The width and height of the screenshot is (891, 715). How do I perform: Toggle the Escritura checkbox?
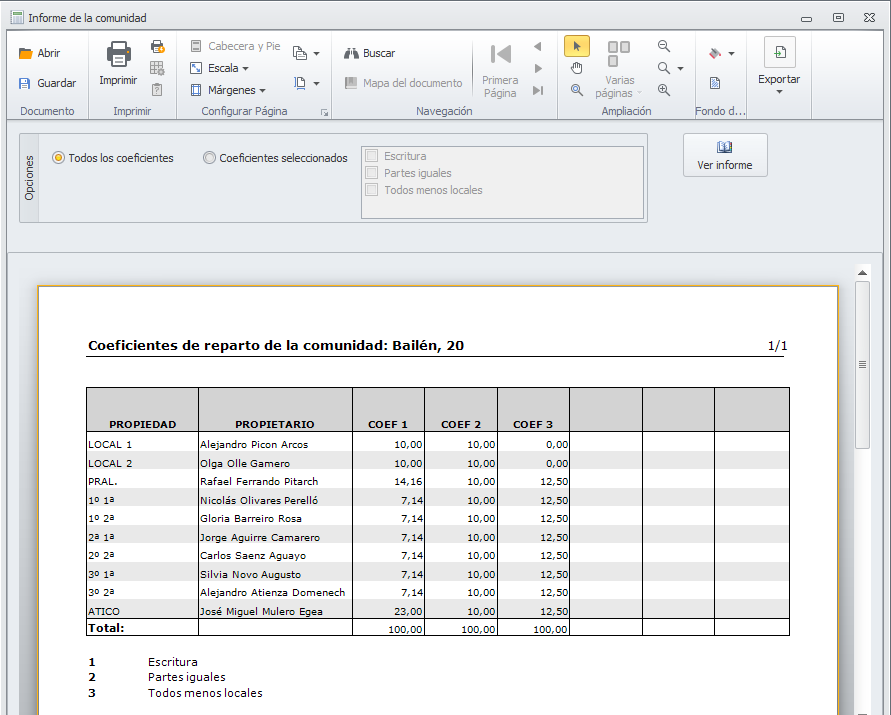pyautogui.click(x=372, y=156)
